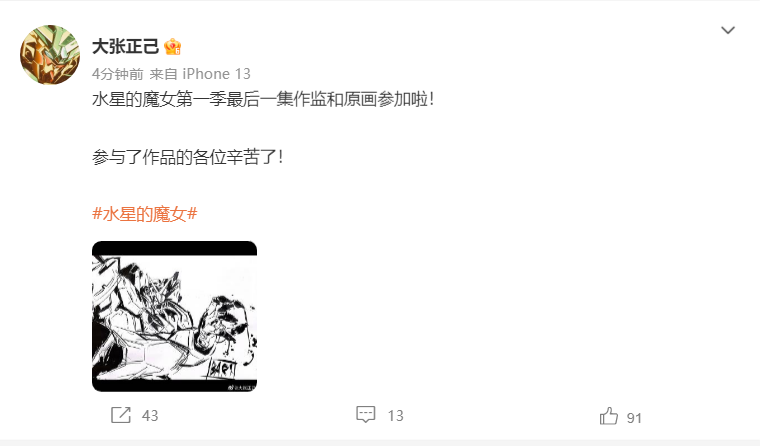Click the crown VIP badge beside username

pyautogui.click(x=173, y=47)
